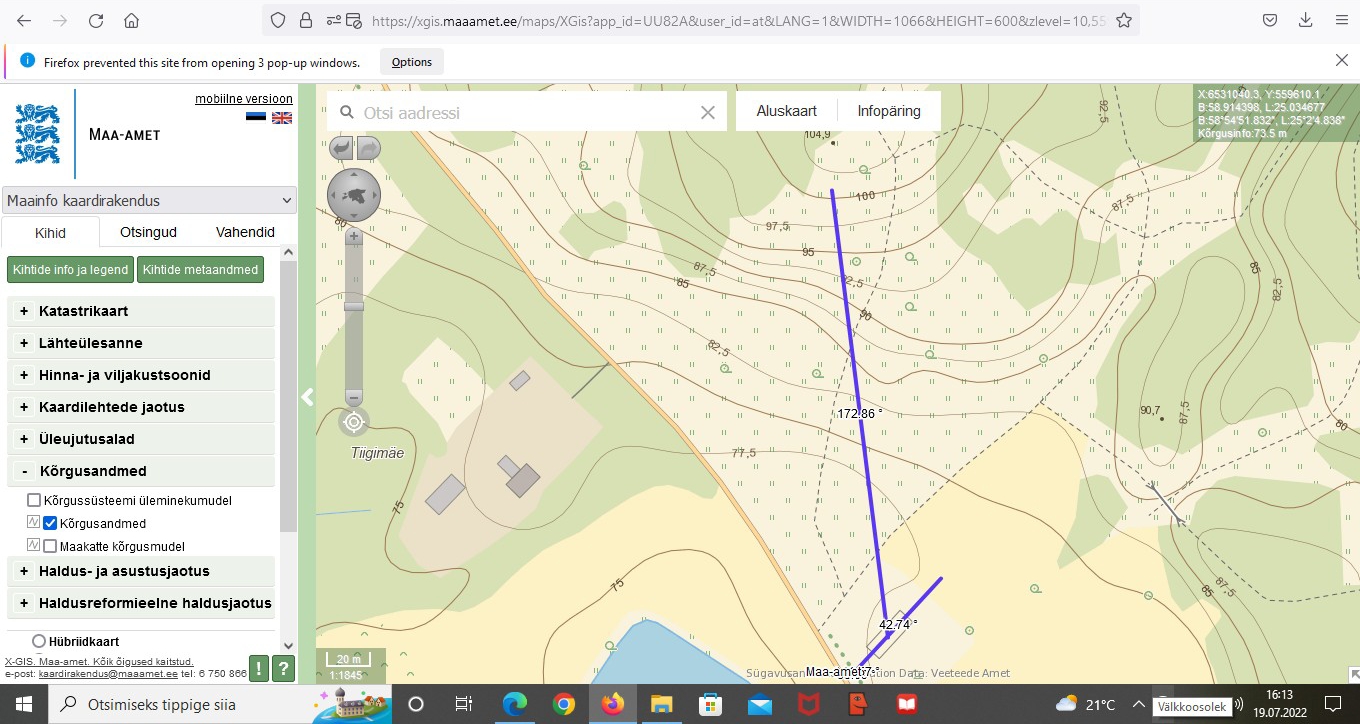This screenshot has width=1360, height=724.
Task: Uncheck the Kõrgusandmed layer checkbox
Action: [50, 523]
